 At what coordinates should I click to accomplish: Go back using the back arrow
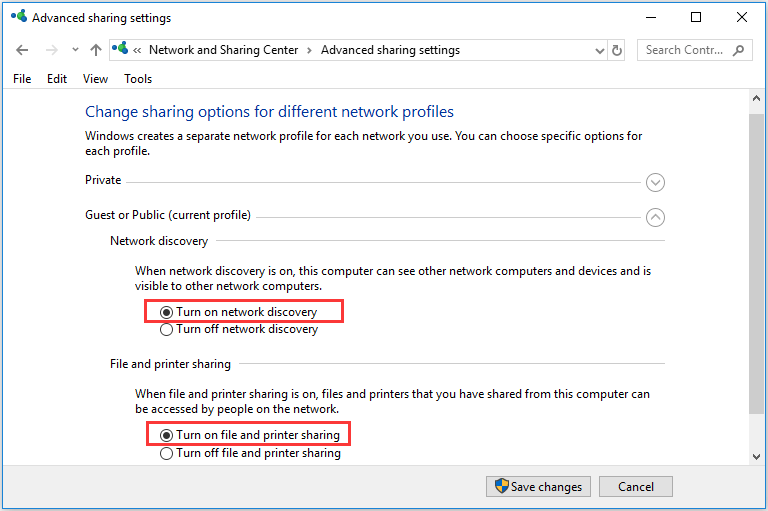click(x=22, y=50)
